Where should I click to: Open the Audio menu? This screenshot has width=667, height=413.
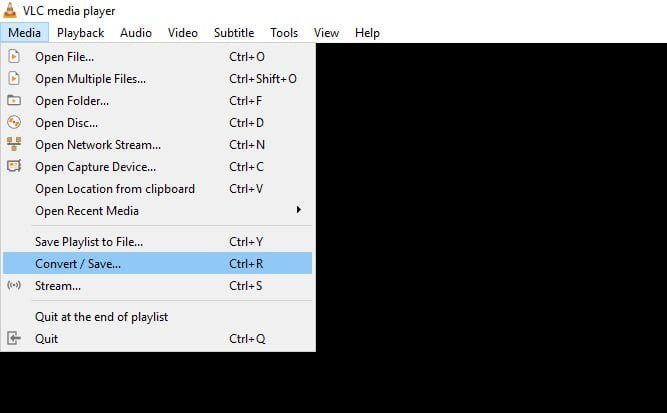(136, 33)
